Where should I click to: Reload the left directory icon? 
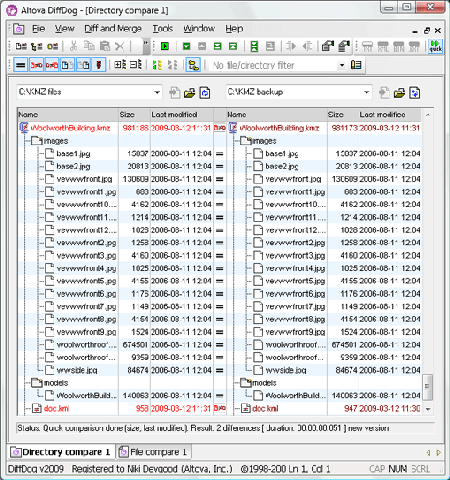pos(205,93)
